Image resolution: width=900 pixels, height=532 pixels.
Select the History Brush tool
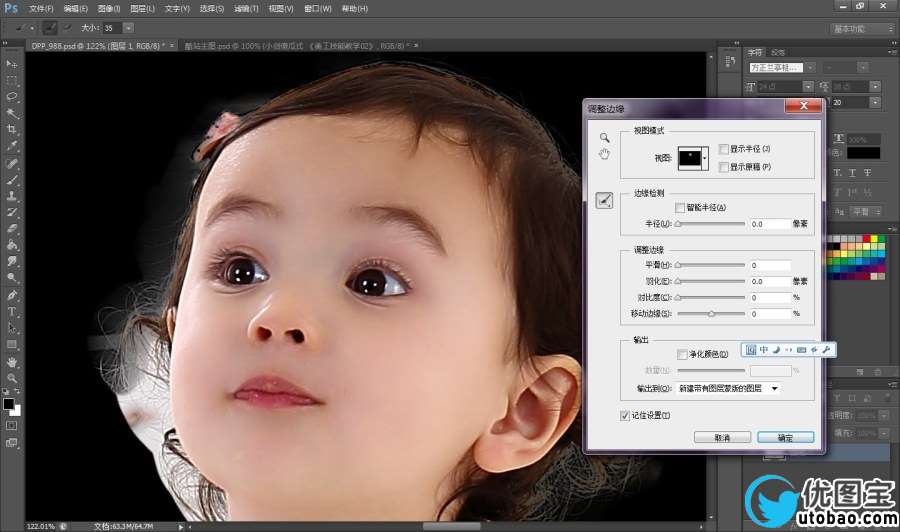11,212
